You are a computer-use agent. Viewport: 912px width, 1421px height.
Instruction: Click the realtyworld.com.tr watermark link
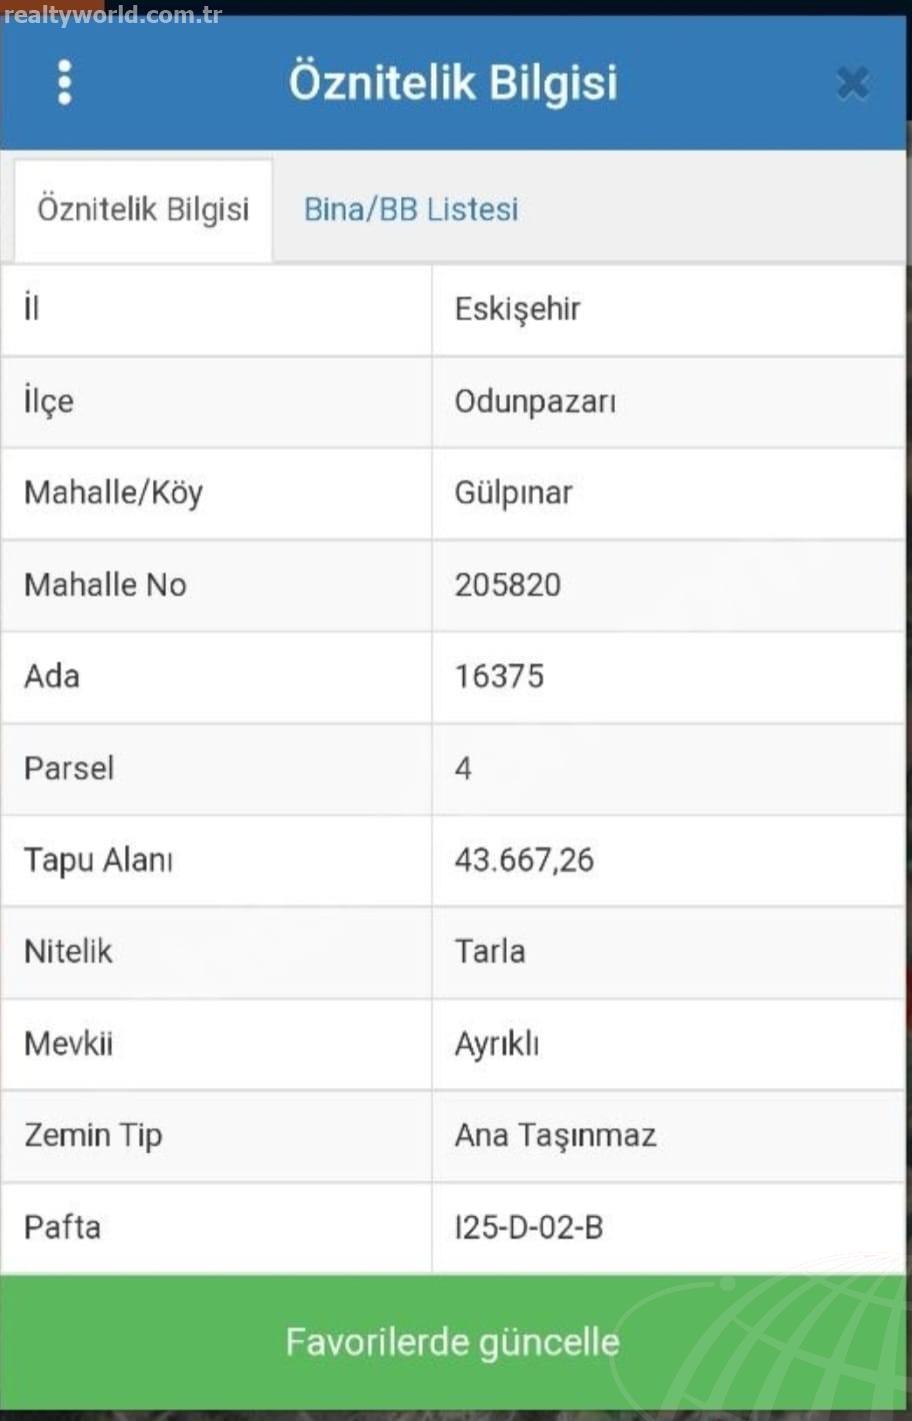(x=112, y=15)
